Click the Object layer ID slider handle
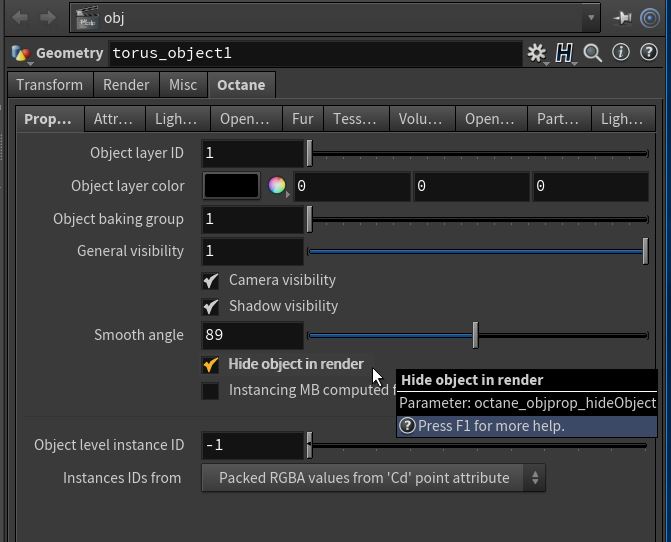This screenshot has width=671, height=542. click(309, 153)
